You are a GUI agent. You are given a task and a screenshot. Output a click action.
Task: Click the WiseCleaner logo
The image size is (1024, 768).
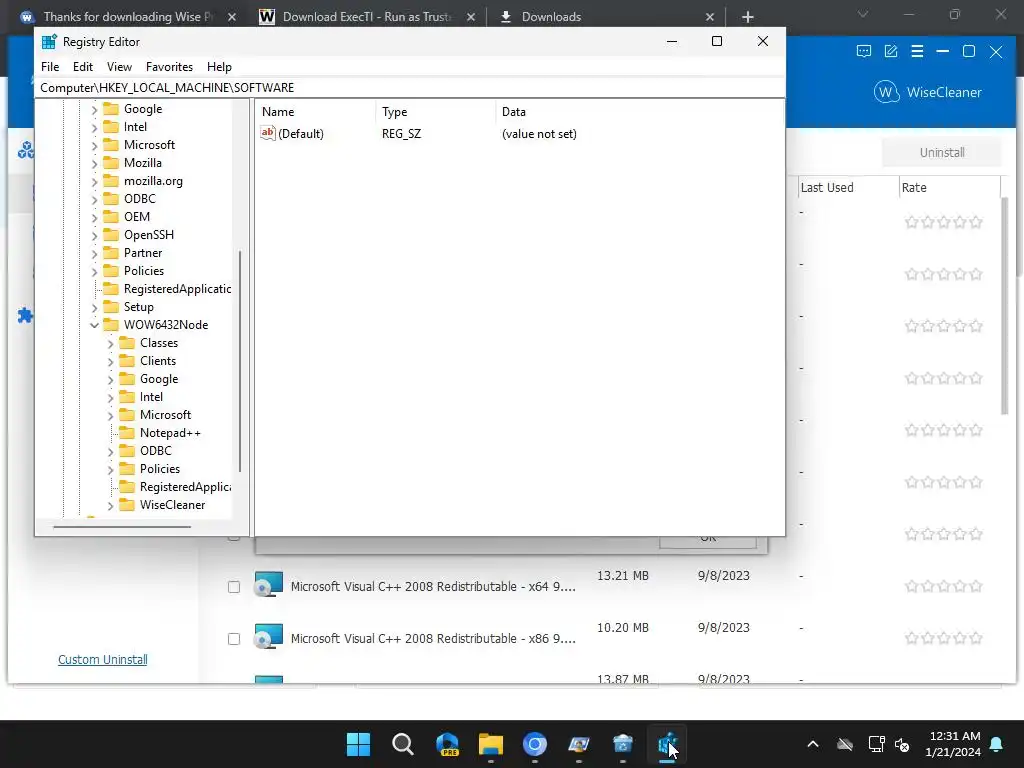coord(927,92)
